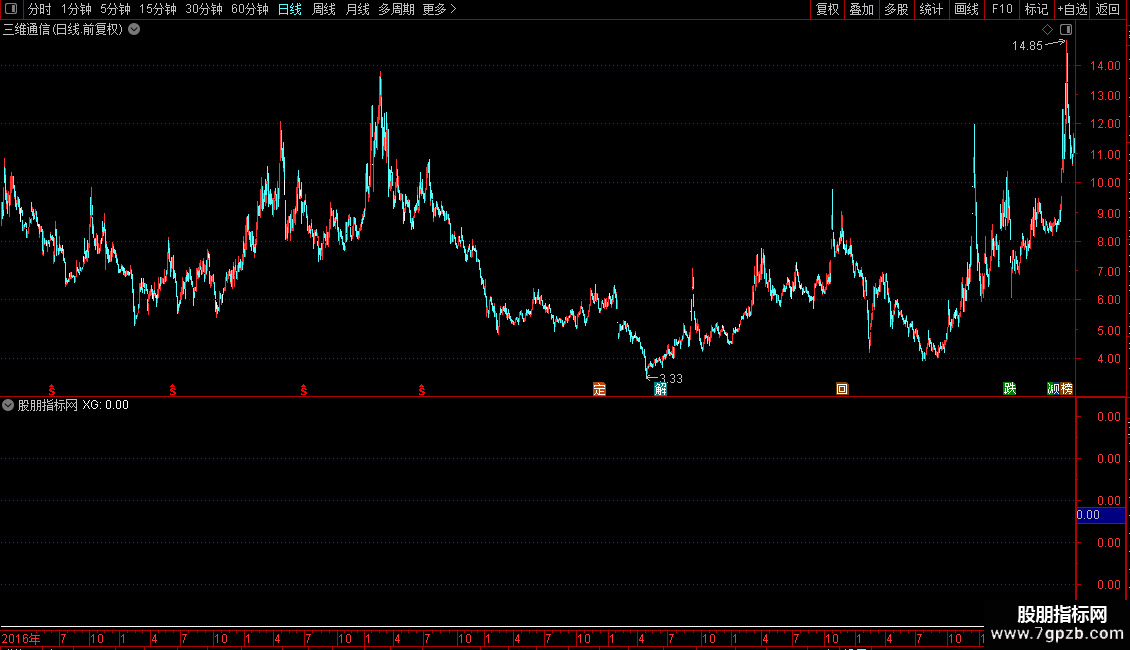Click the 3.33 low price label
The height and width of the screenshot is (650, 1130).
pyautogui.click(x=671, y=378)
